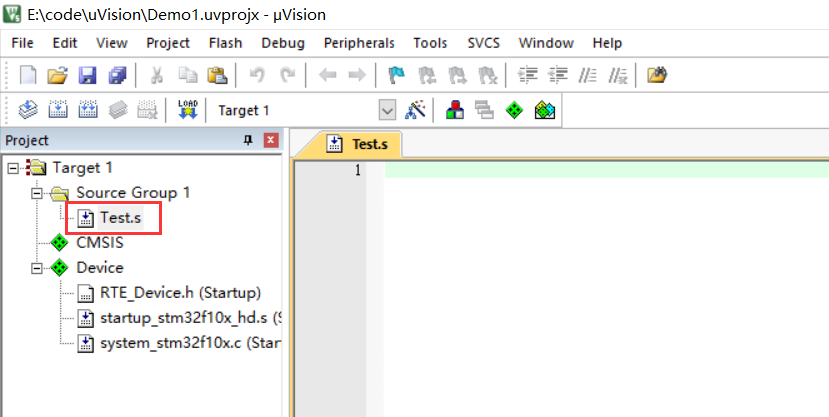Viewport: 829px width, 417px height.
Task: Go to the next bookmark icon
Action: click(457, 76)
